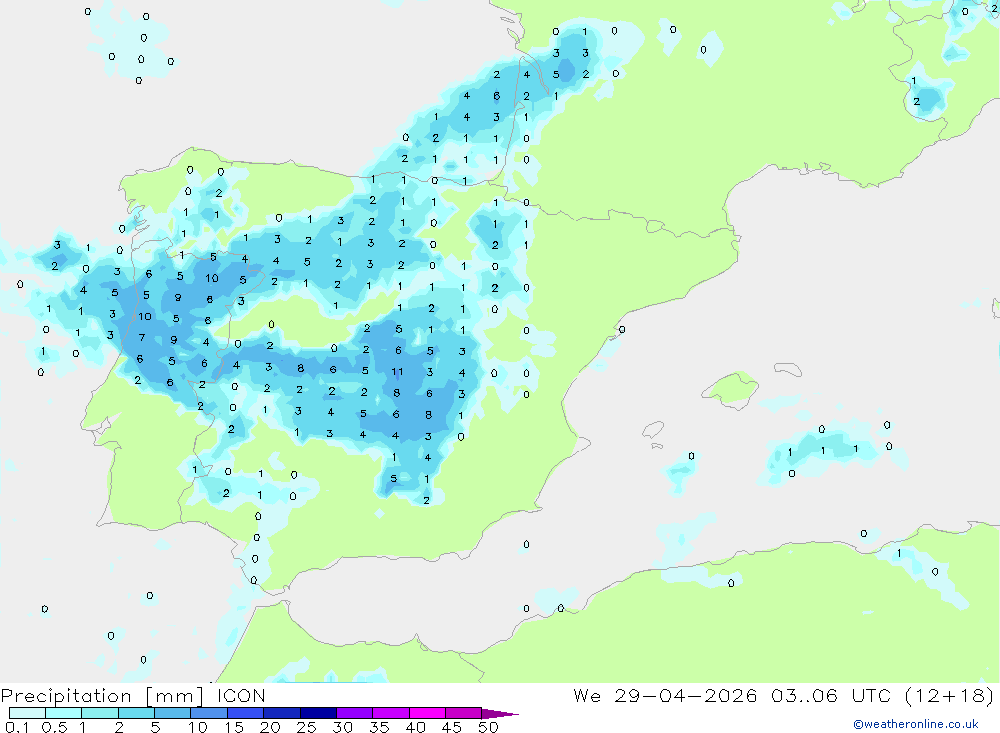
Task: Click the 03..06 UTC time text
Action: tap(830, 695)
